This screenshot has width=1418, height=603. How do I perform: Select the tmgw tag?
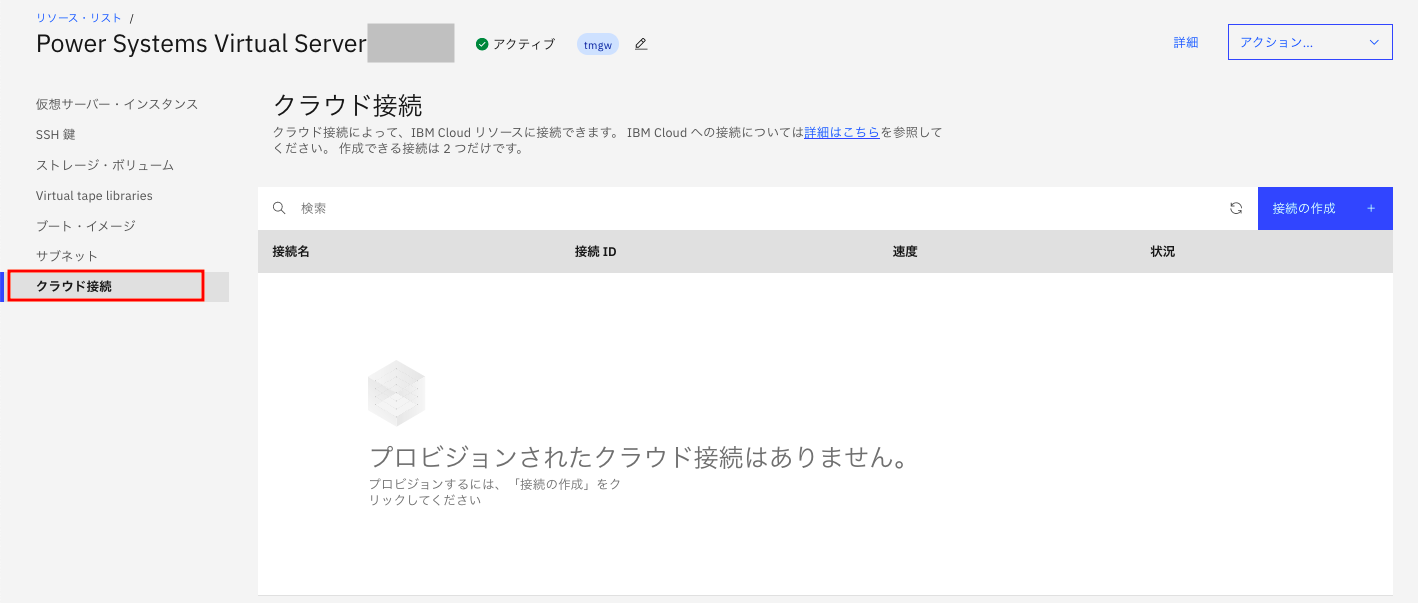click(598, 44)
